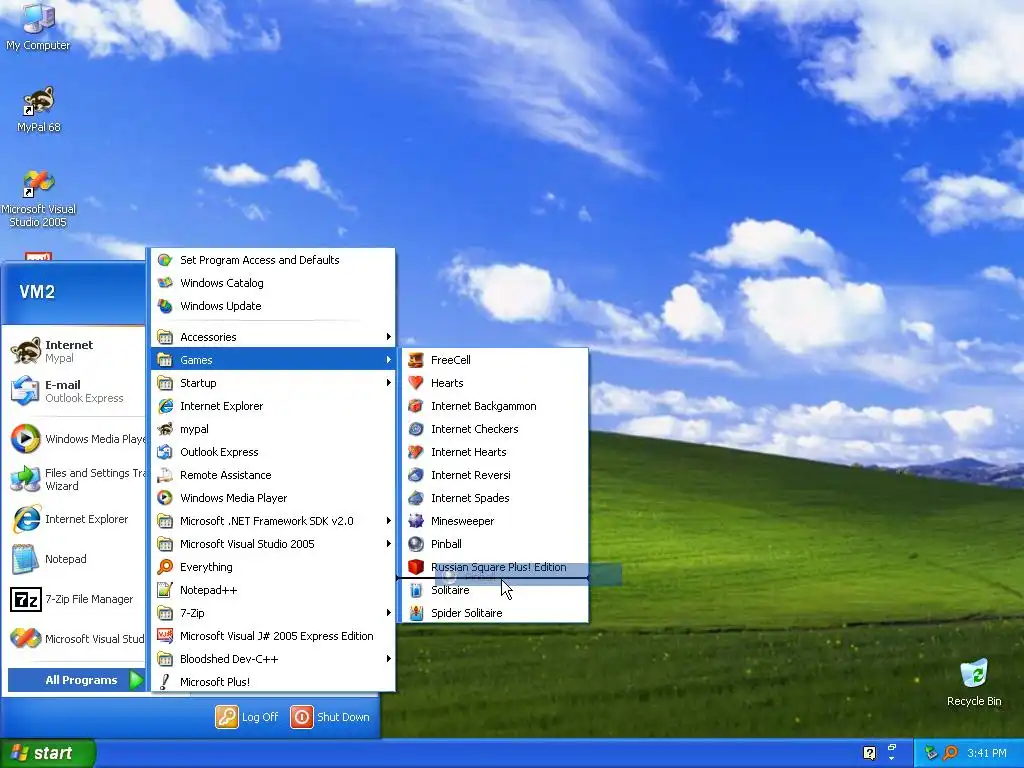Launch the Hearts game icon
The height and width of the screenshot is (768, 1024).
416,383
